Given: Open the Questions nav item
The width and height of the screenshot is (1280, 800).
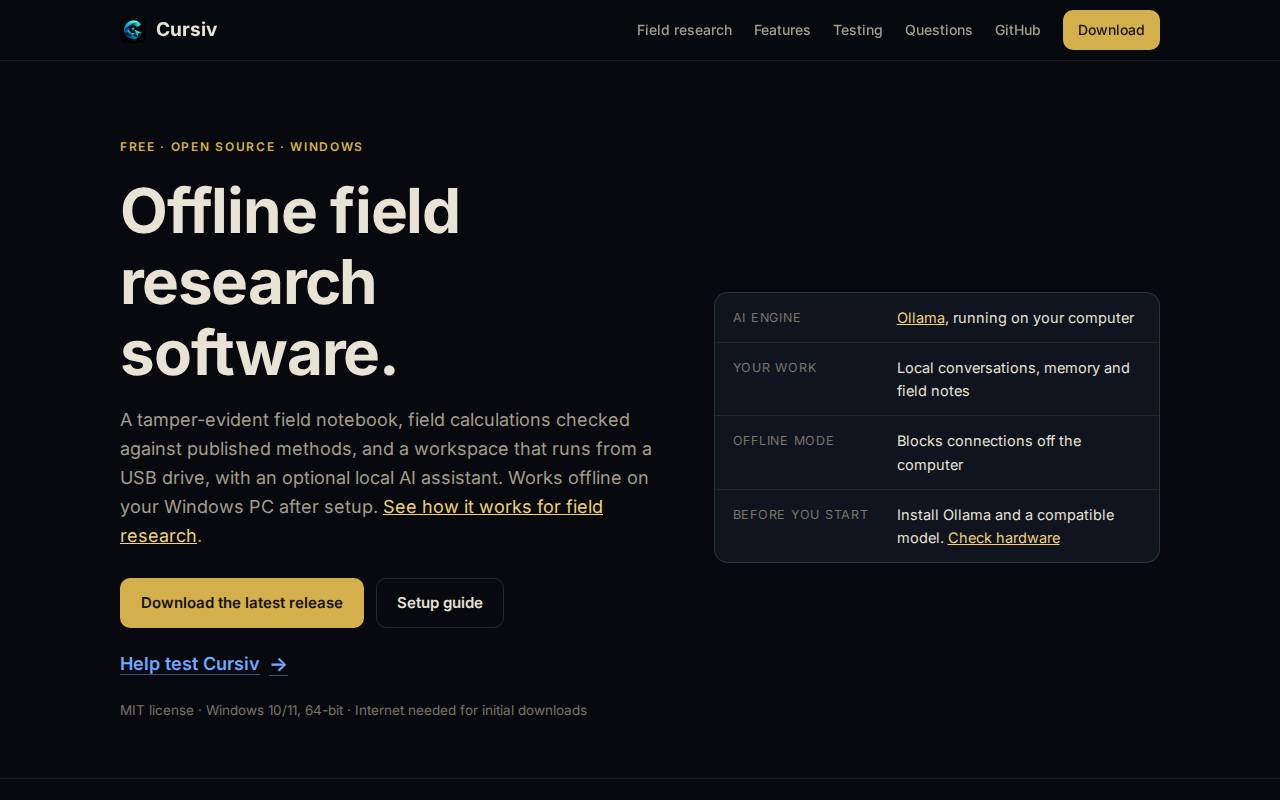Looking at the screenshot, I should coord(938,30).
